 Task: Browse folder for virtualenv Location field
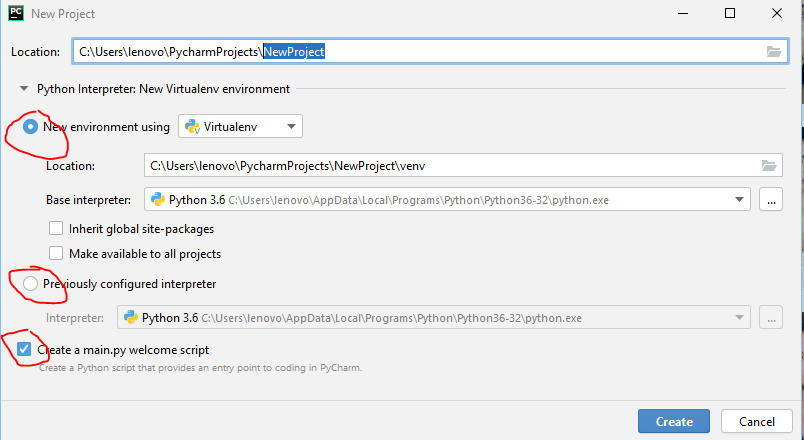(x=769, y=166)
